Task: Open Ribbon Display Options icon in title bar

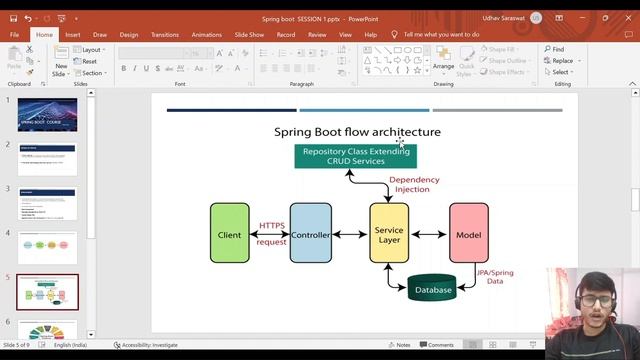Action: point(559,18)
